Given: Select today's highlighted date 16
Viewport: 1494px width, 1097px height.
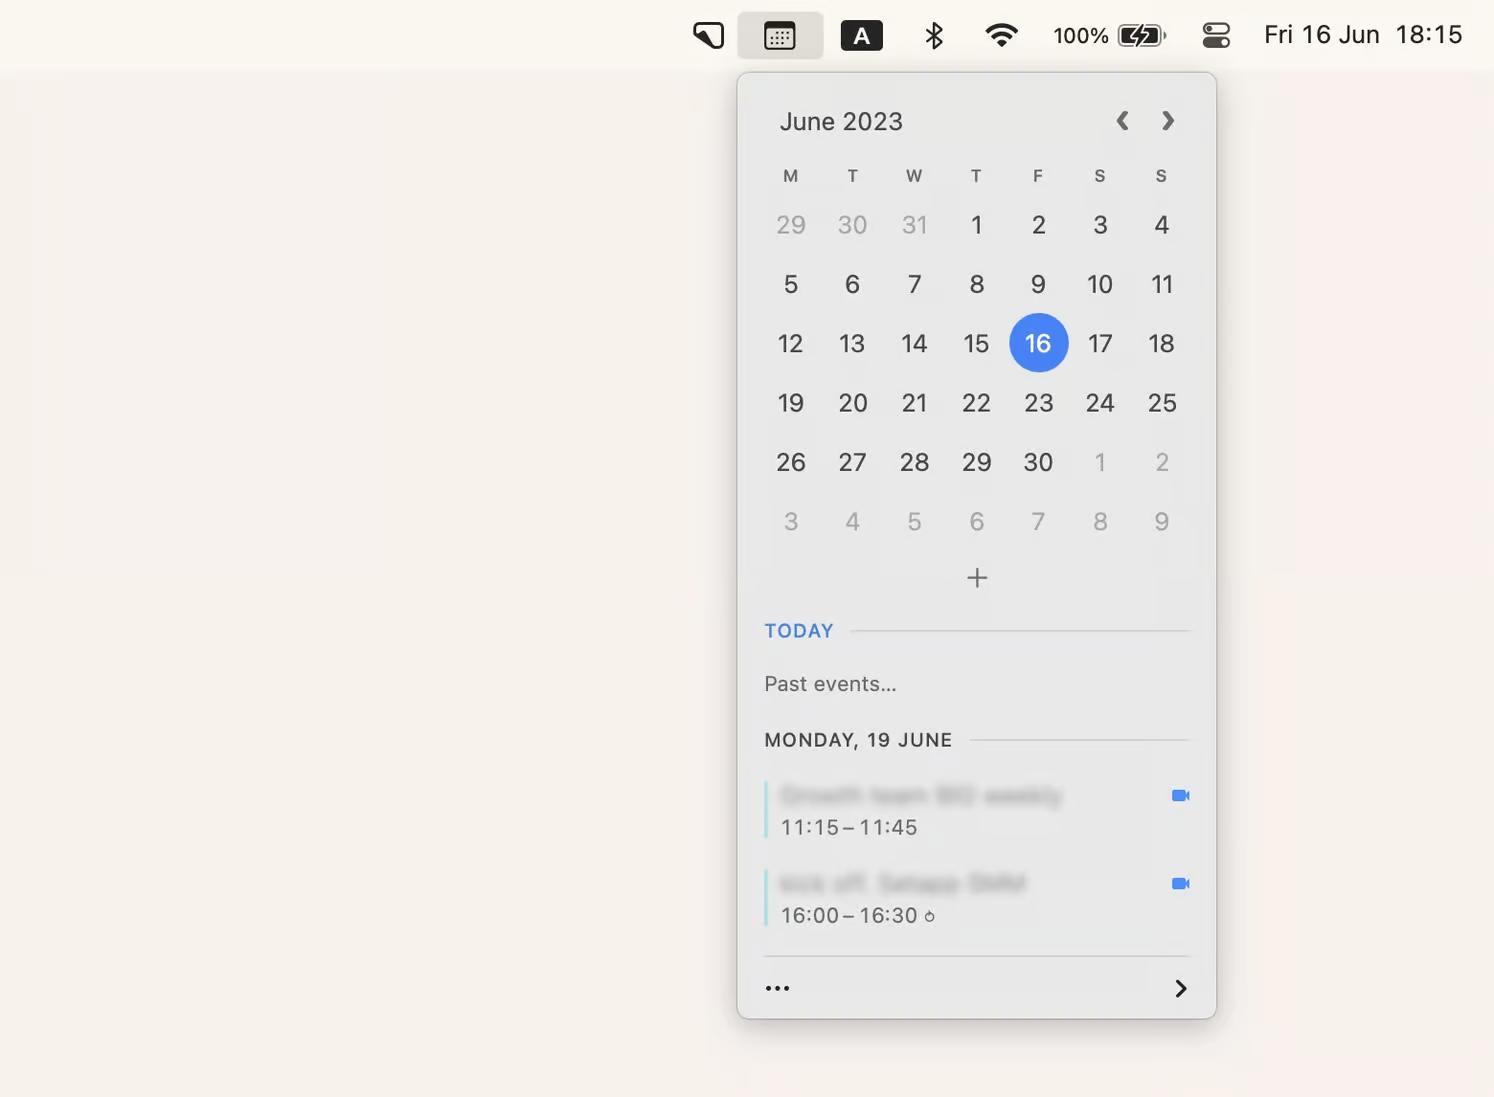Looking at the screenshot, I should click(1038, 343).
